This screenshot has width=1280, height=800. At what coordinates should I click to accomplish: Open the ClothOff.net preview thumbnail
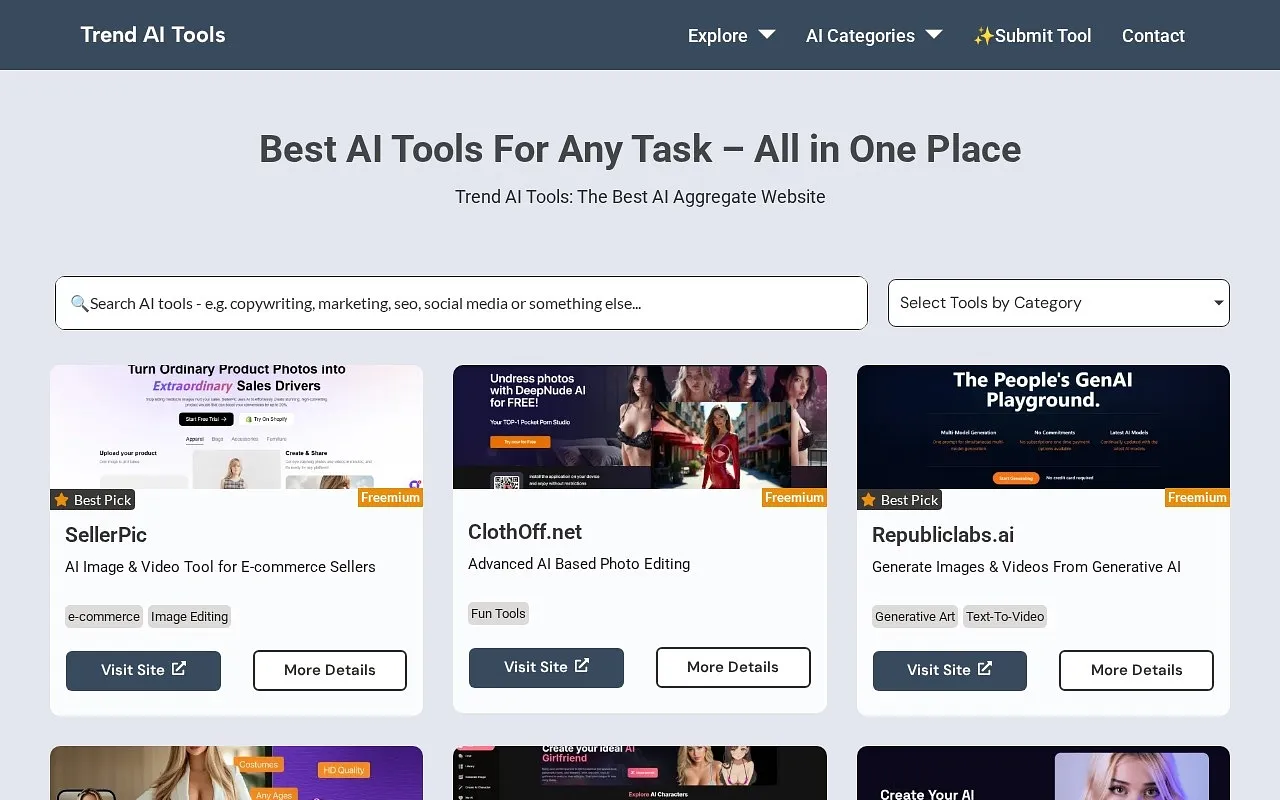pyautogui.click(x=640, y=427)
